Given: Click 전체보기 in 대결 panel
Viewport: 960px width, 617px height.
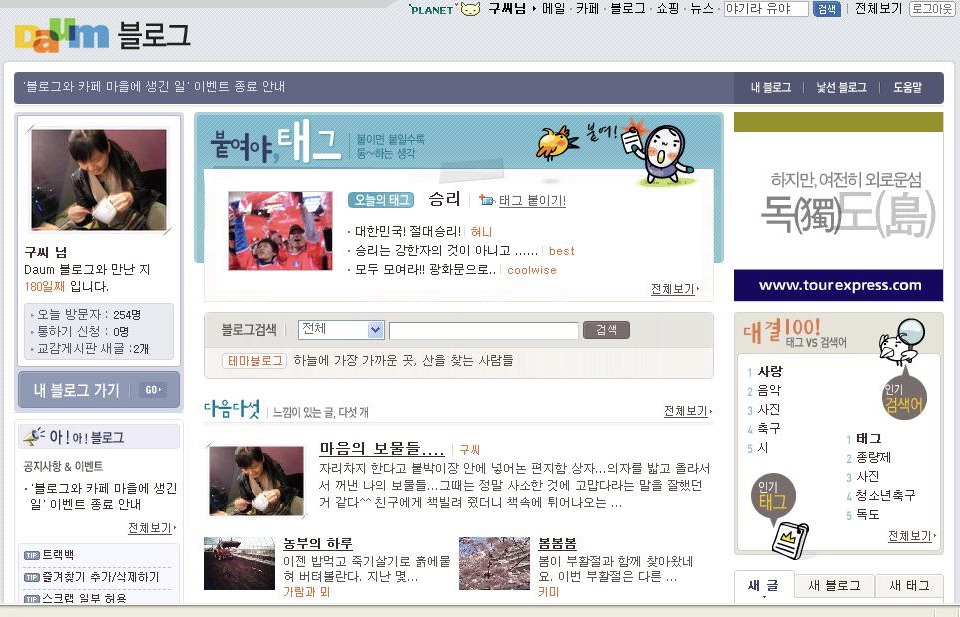Looking at the screenshot, I should pyautogui.click(x=911, y=536).
